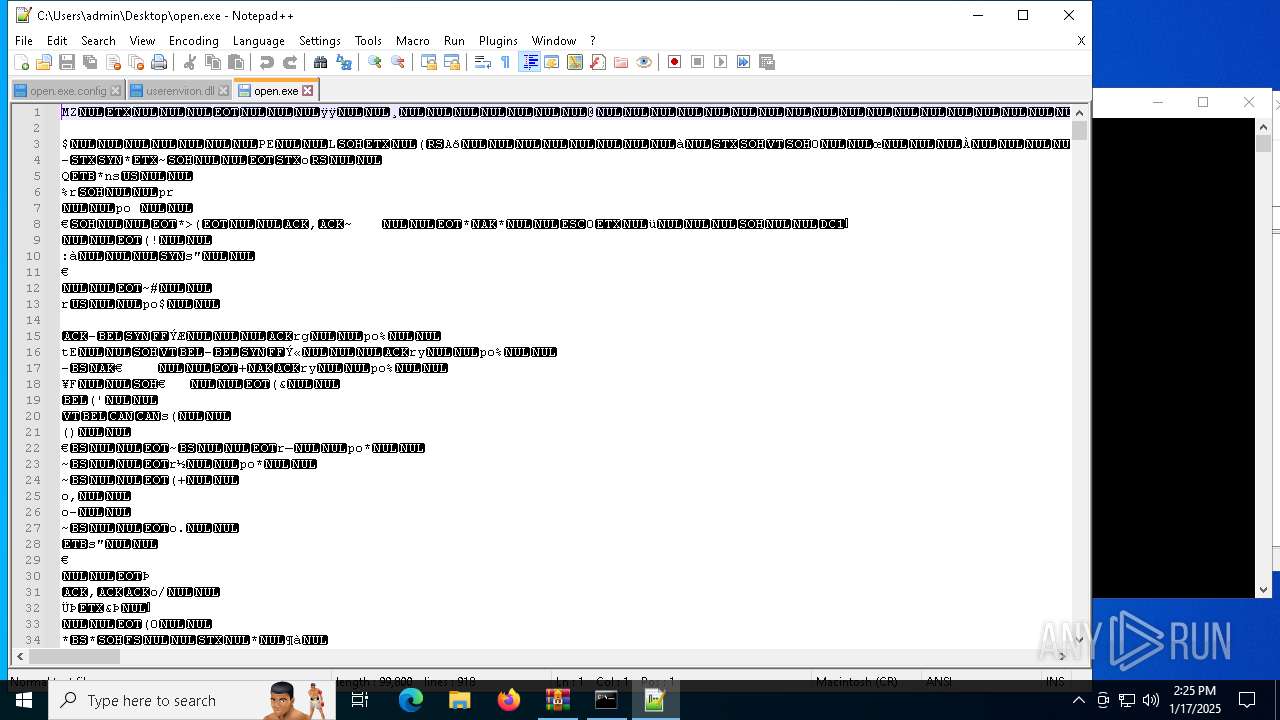Toggle synchronize vertical scrolling icon

coord(429,62)
